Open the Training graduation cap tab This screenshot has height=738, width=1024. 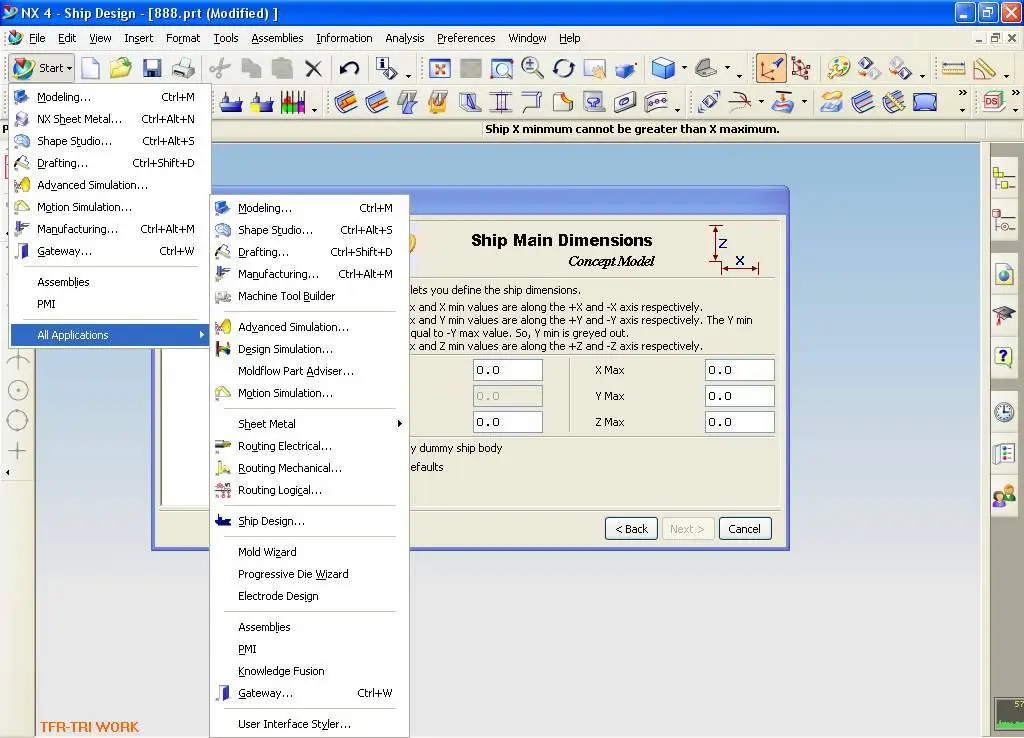[x=1004, y=316]
